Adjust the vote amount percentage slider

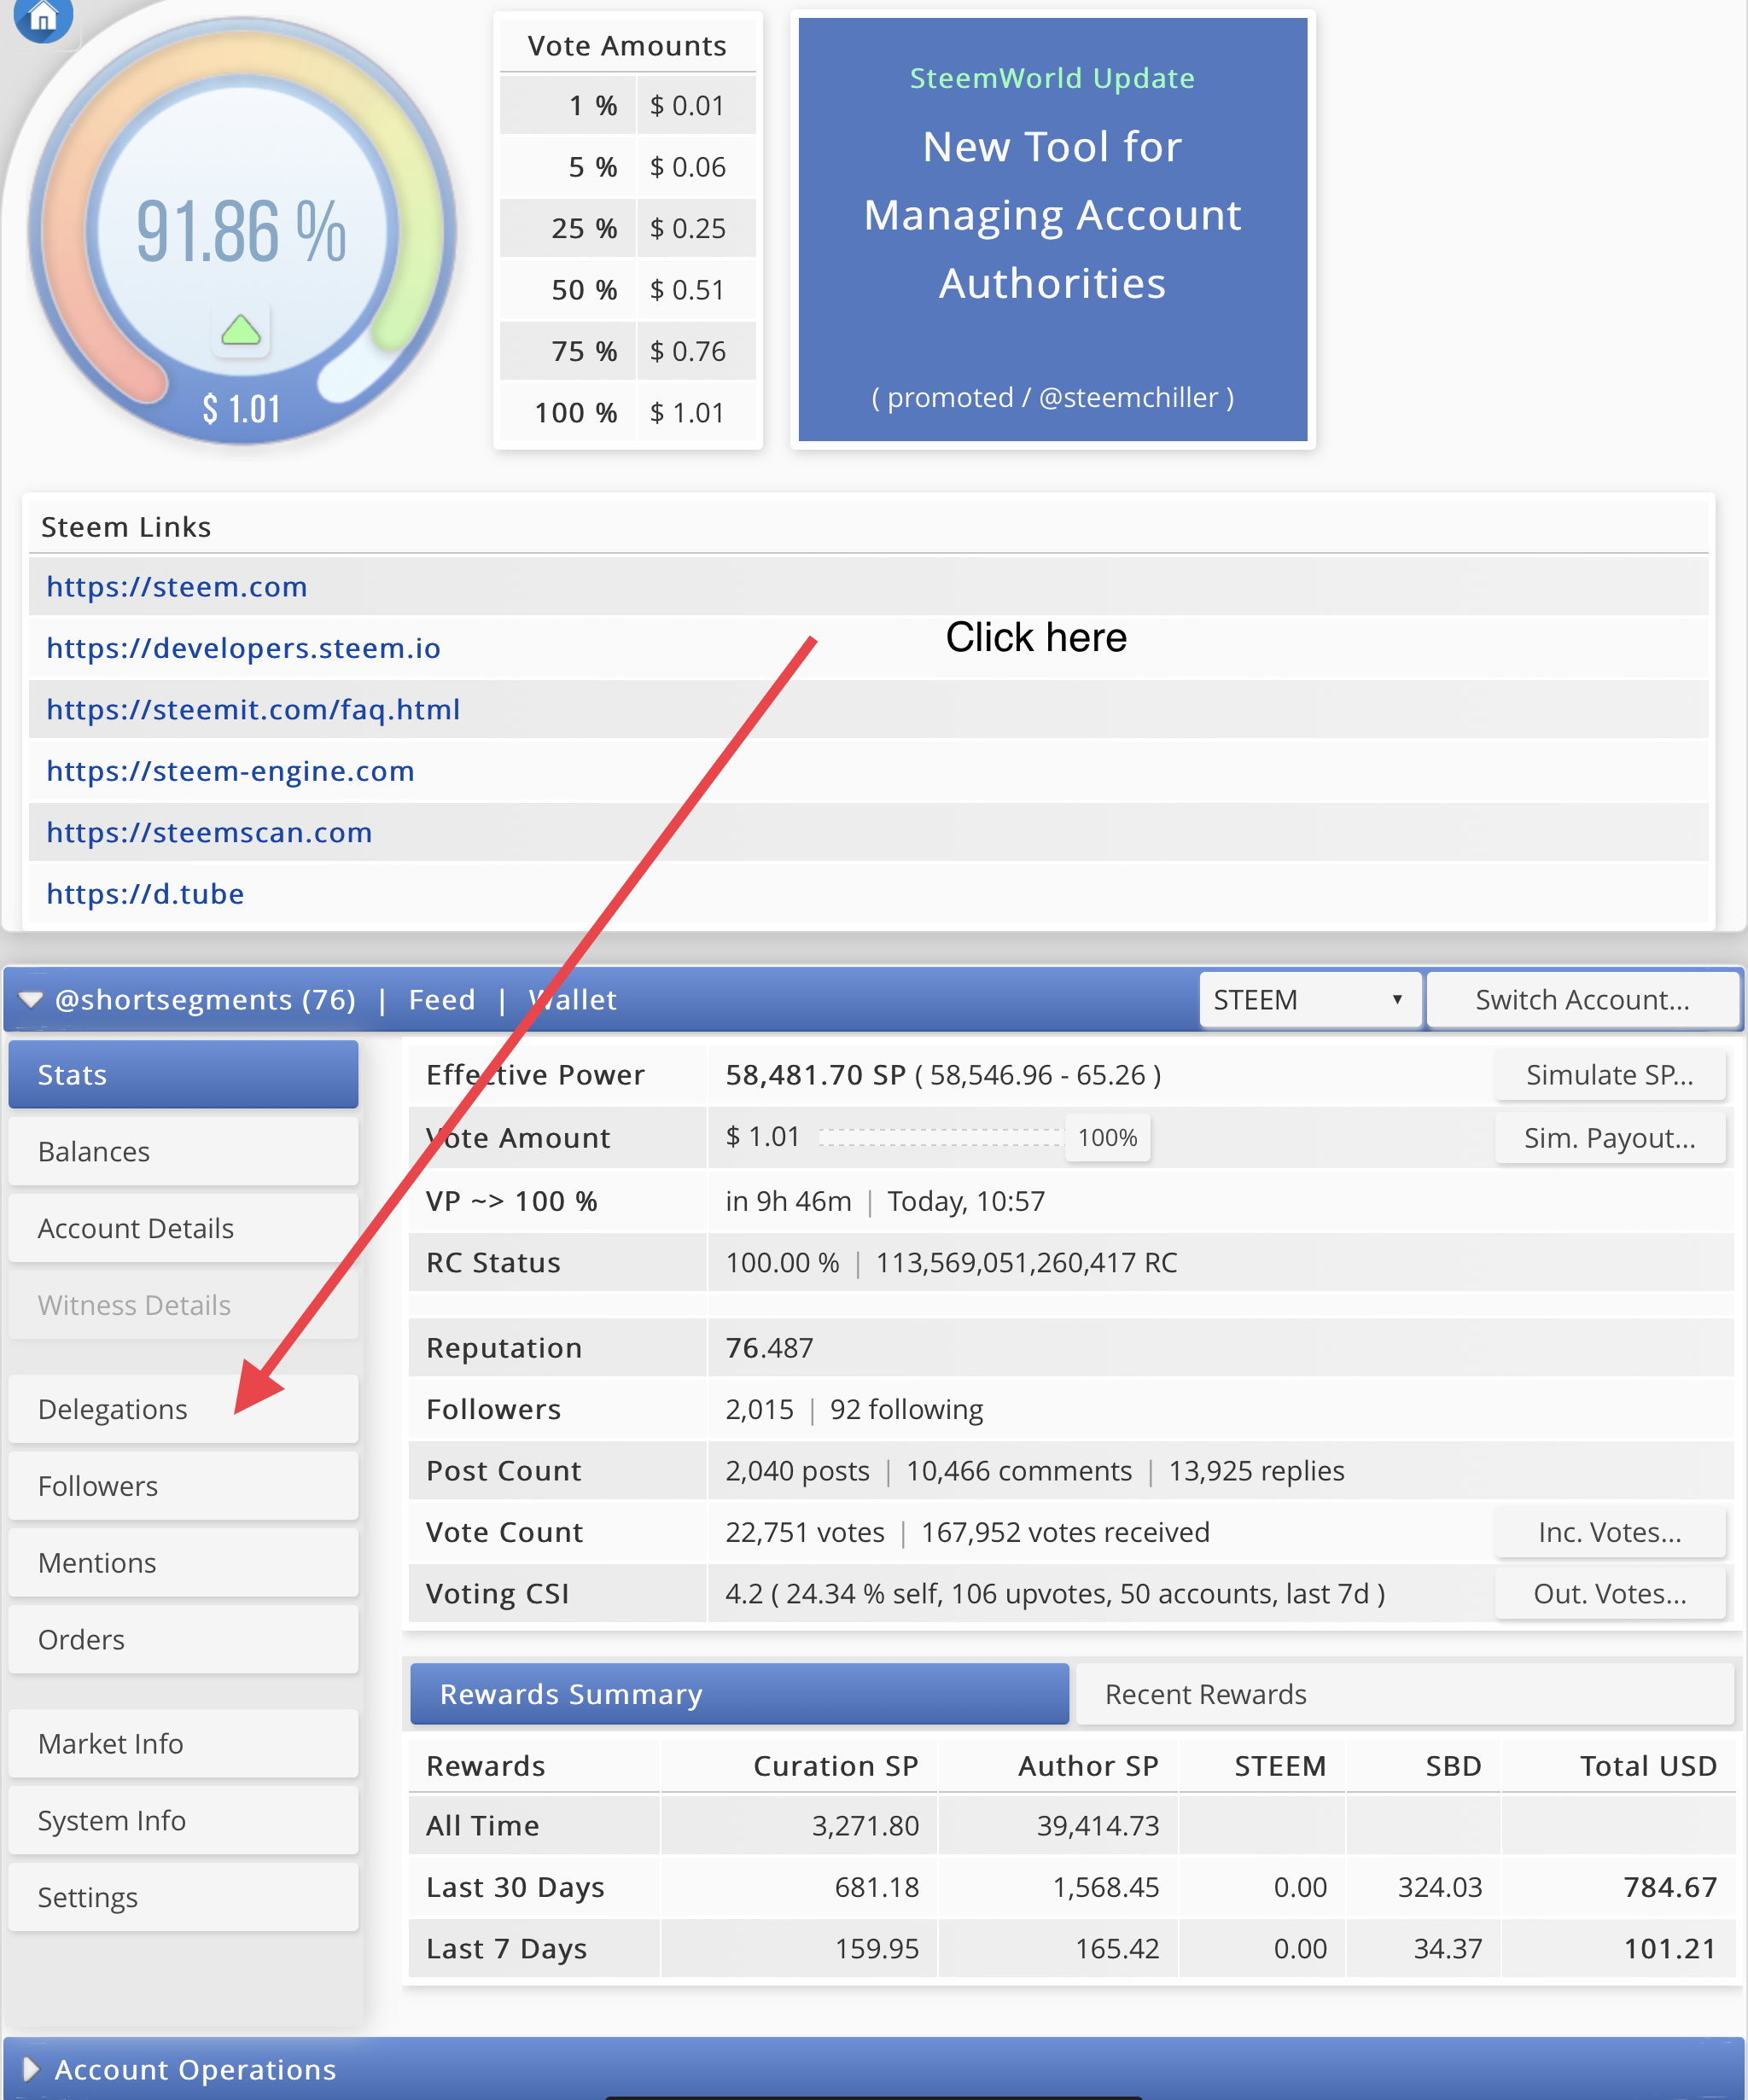click(x=1107, y=1138)
